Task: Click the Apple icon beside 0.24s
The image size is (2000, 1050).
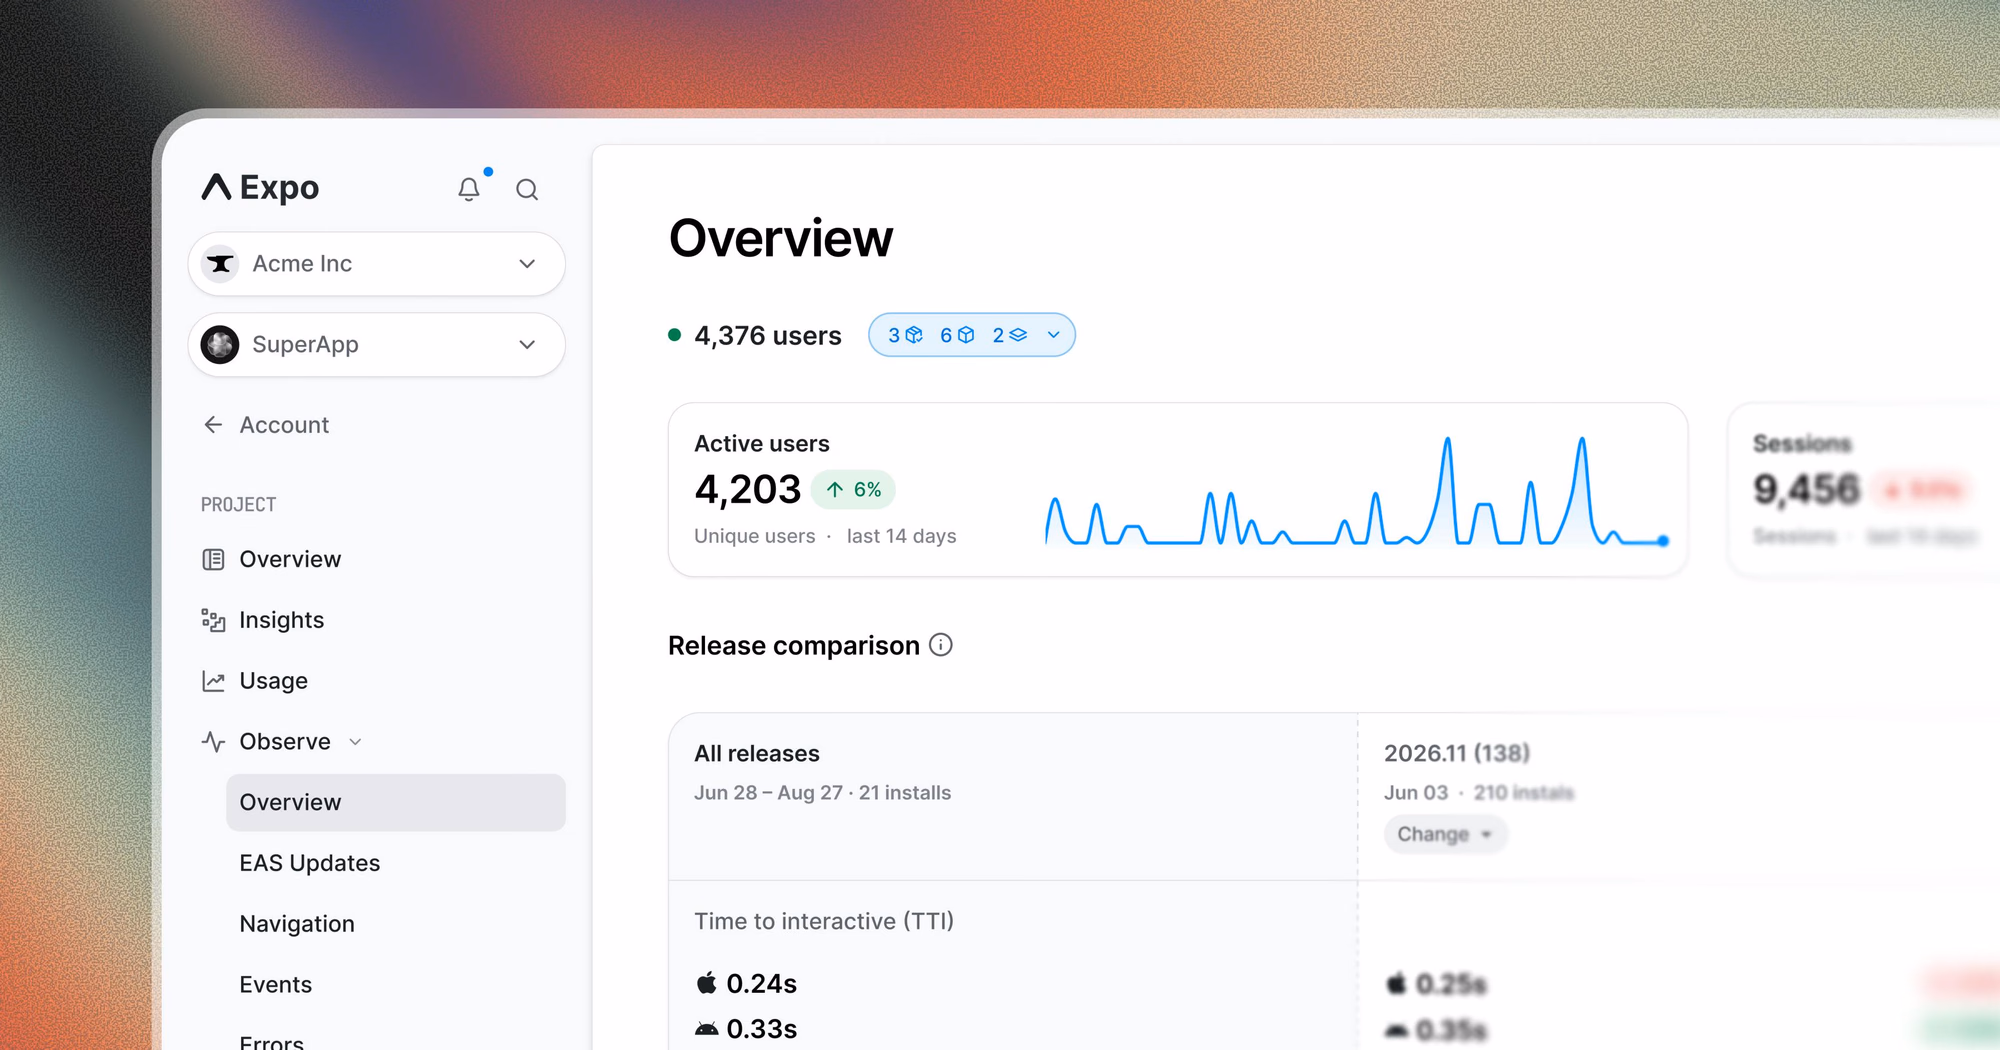Action: click(x=706, y=983)
